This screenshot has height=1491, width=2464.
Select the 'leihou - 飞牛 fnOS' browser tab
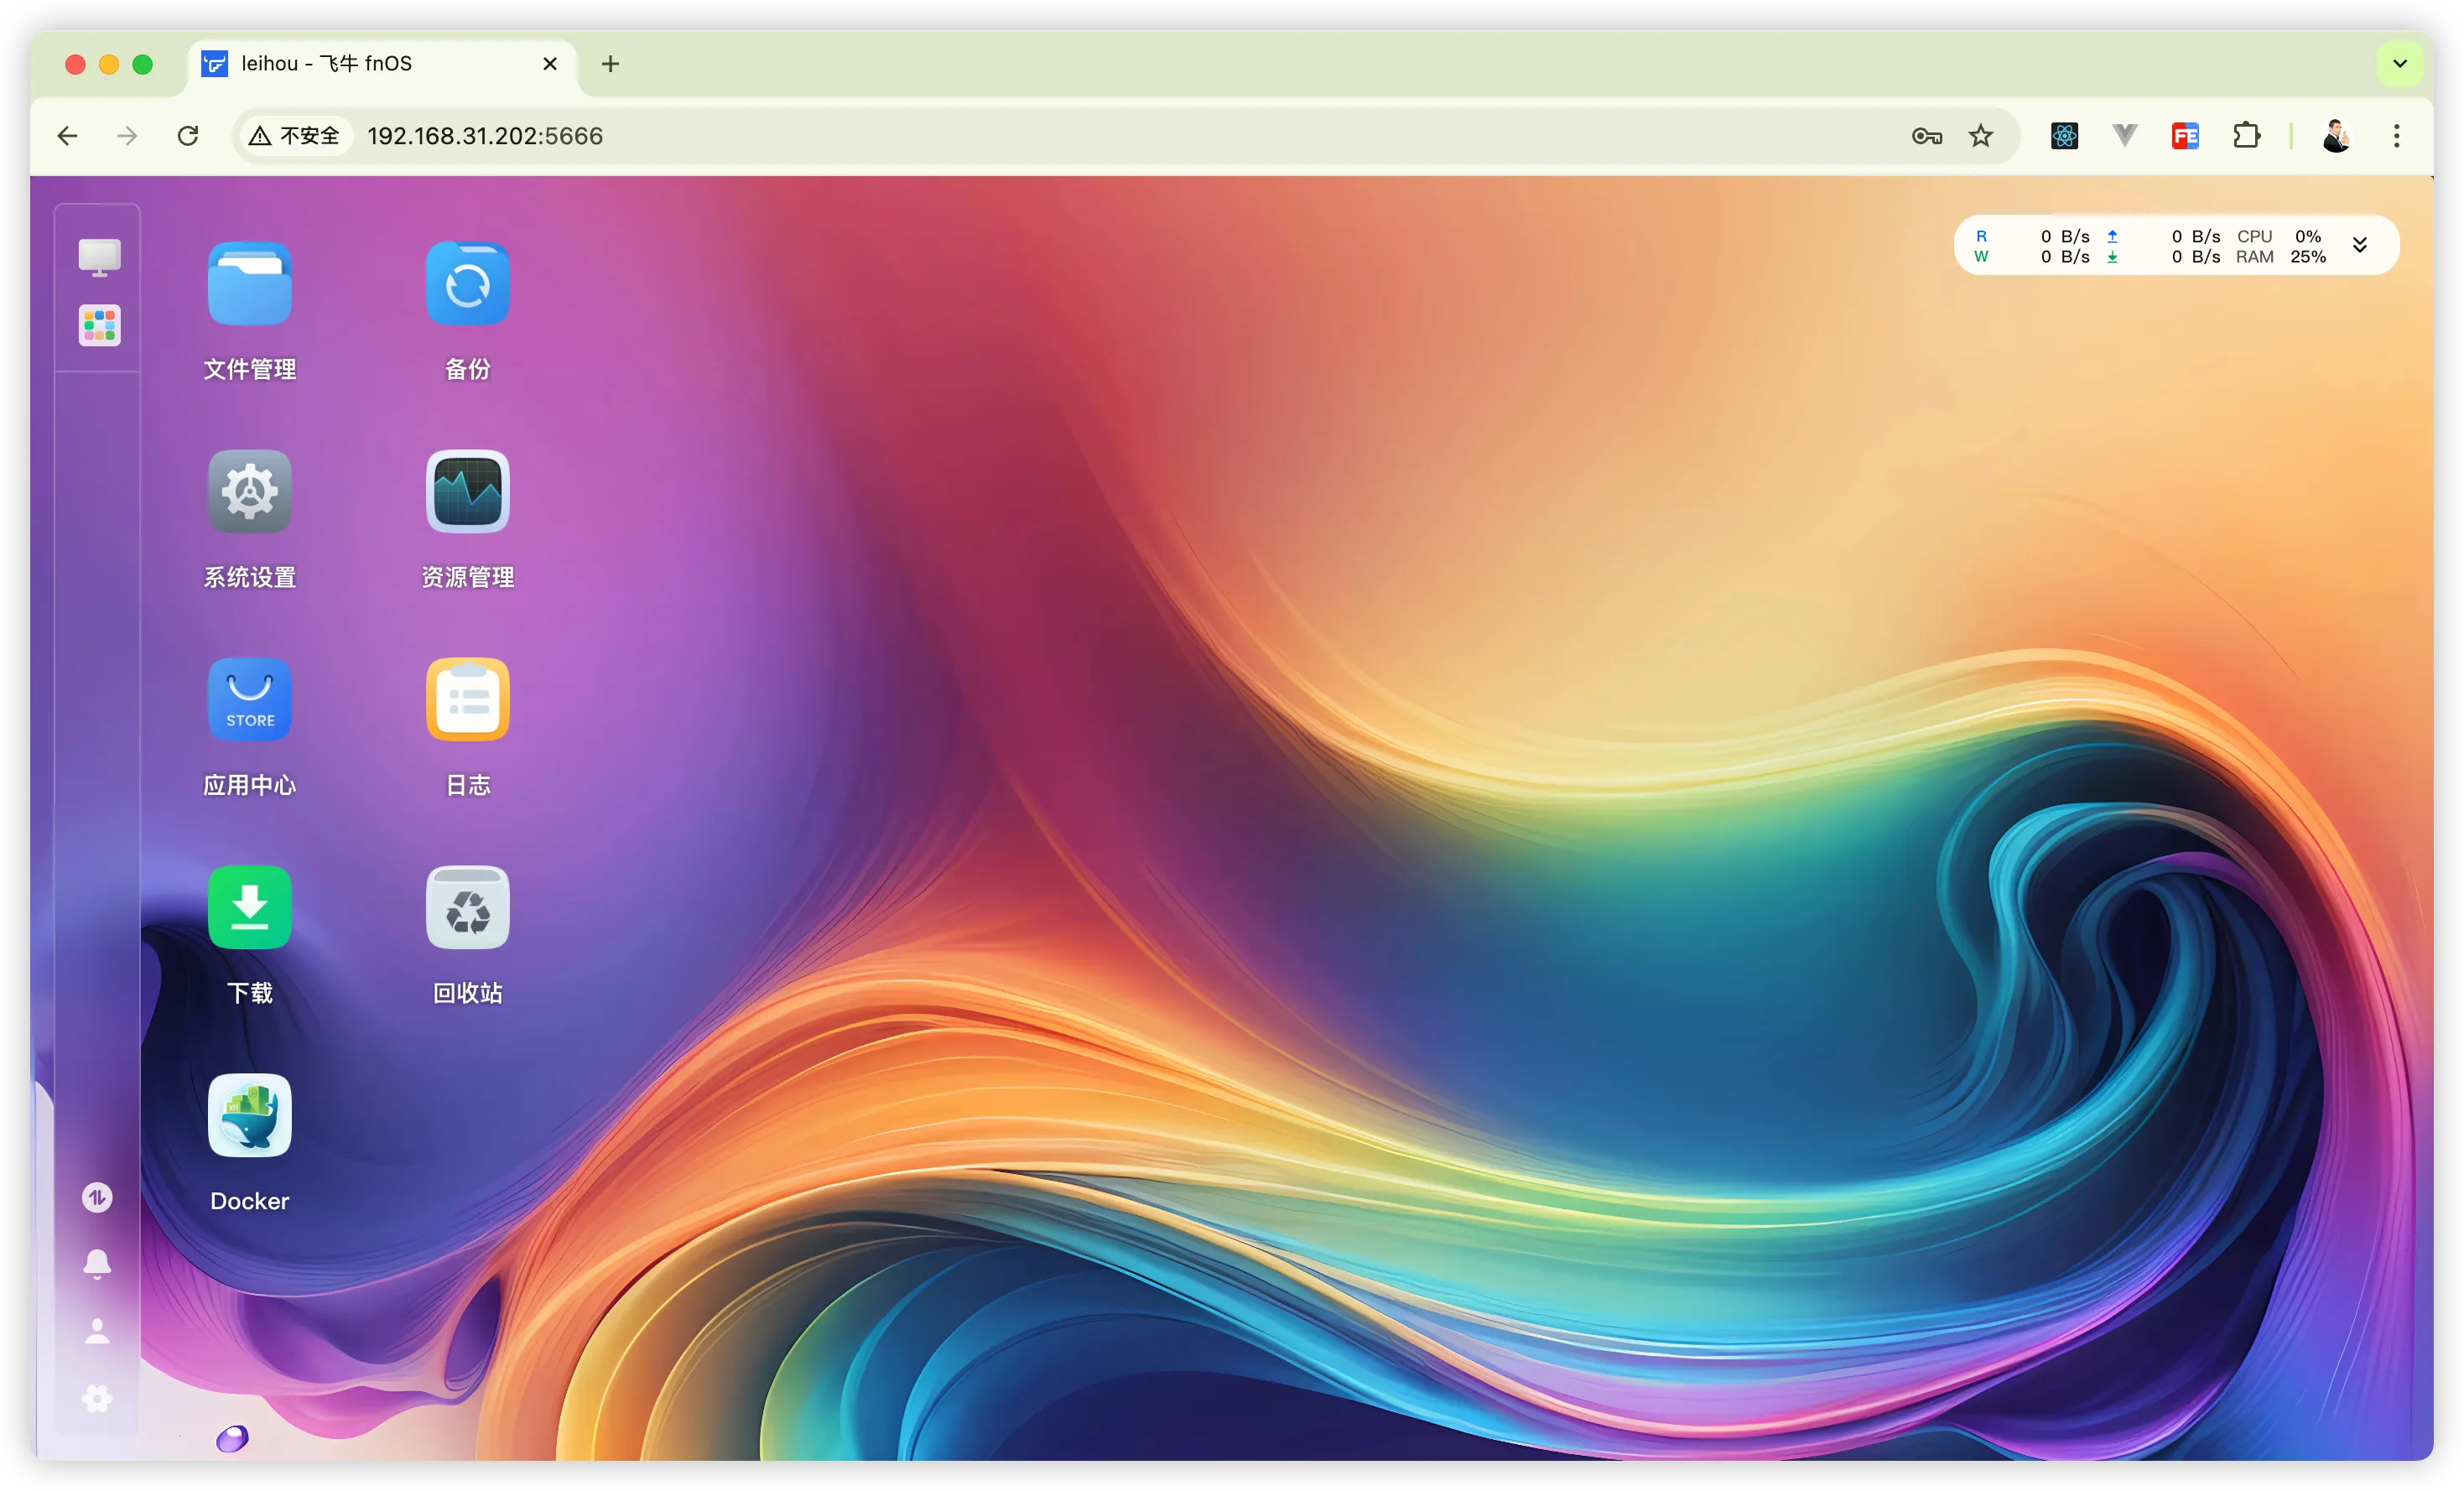coord(382,64)
